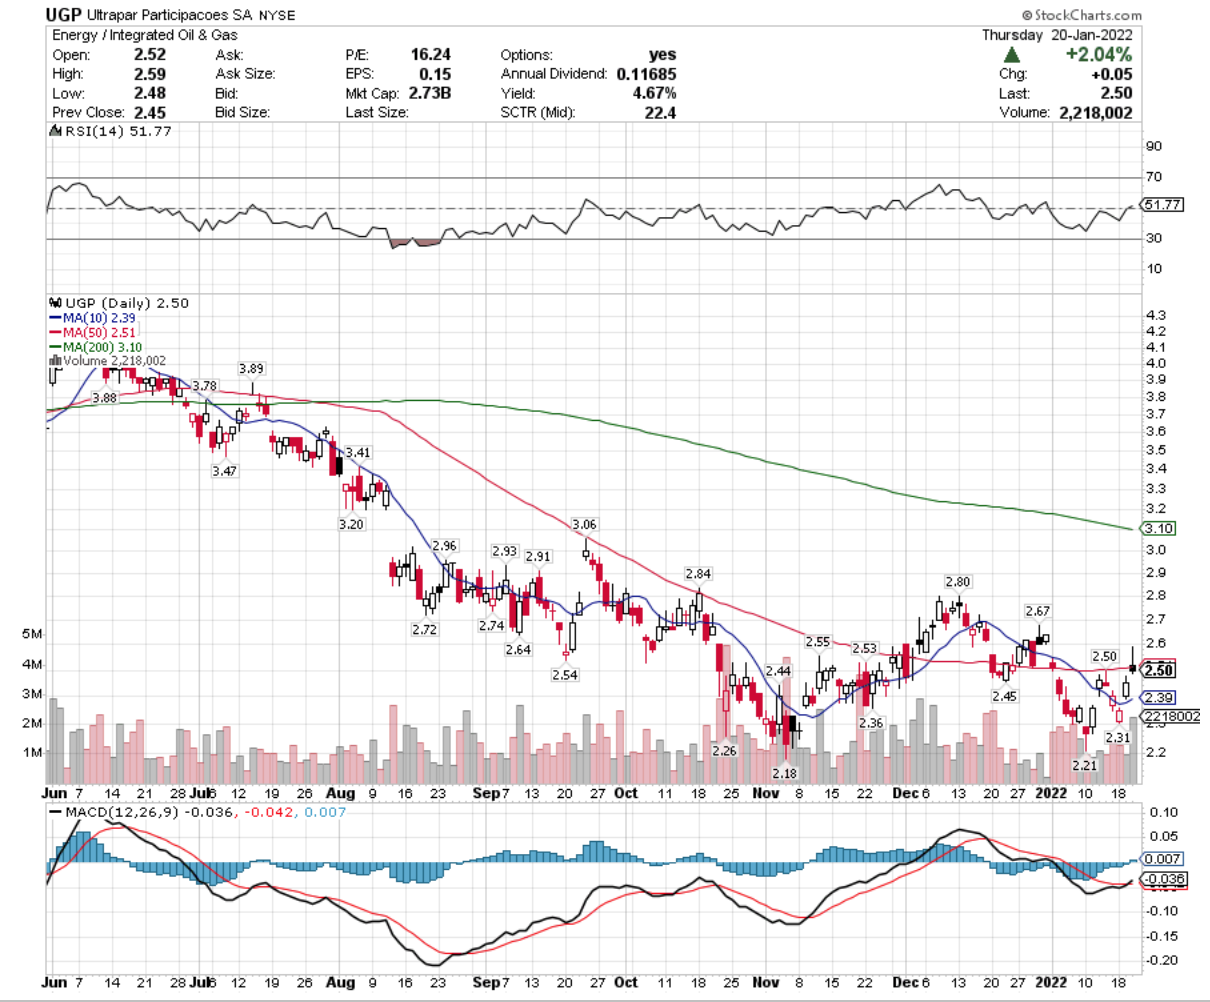Image resolution: width=1210 pixels, height=1002 pixels.
Task: Click the 3.41 price annotation
Action: 357,453
